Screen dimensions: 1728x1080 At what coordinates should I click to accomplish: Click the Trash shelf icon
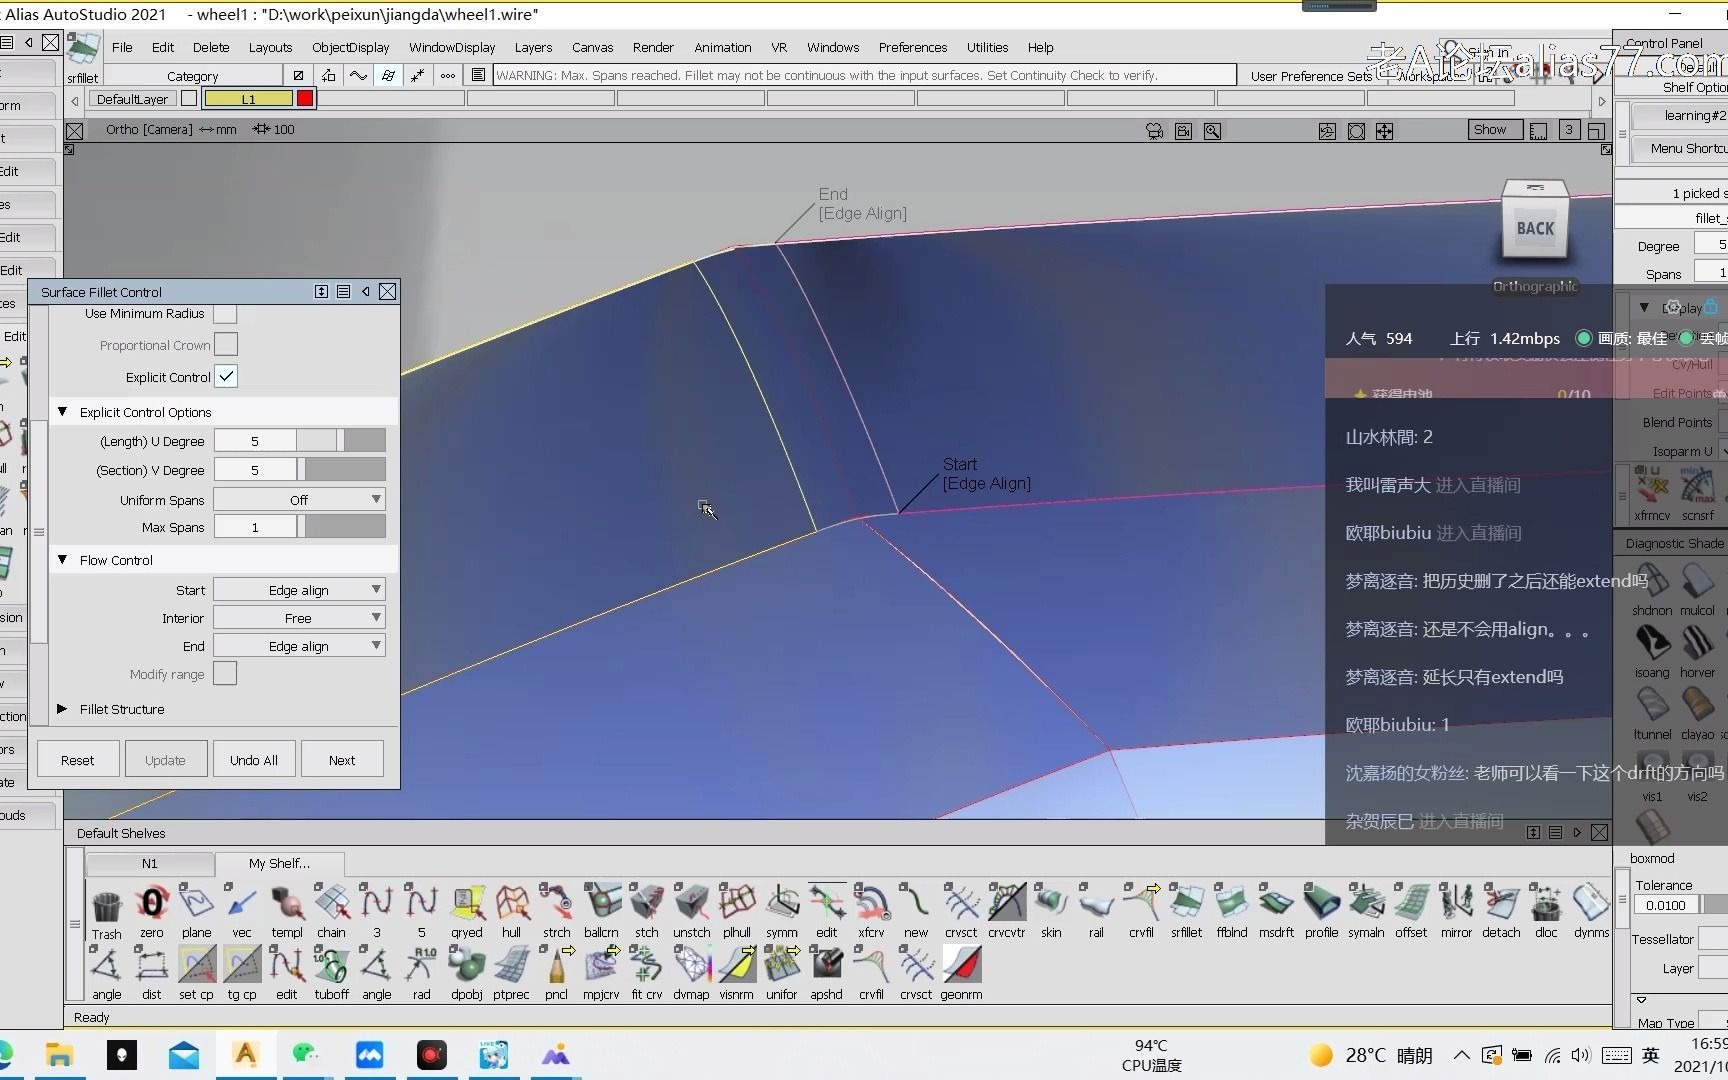click(106, 905)
